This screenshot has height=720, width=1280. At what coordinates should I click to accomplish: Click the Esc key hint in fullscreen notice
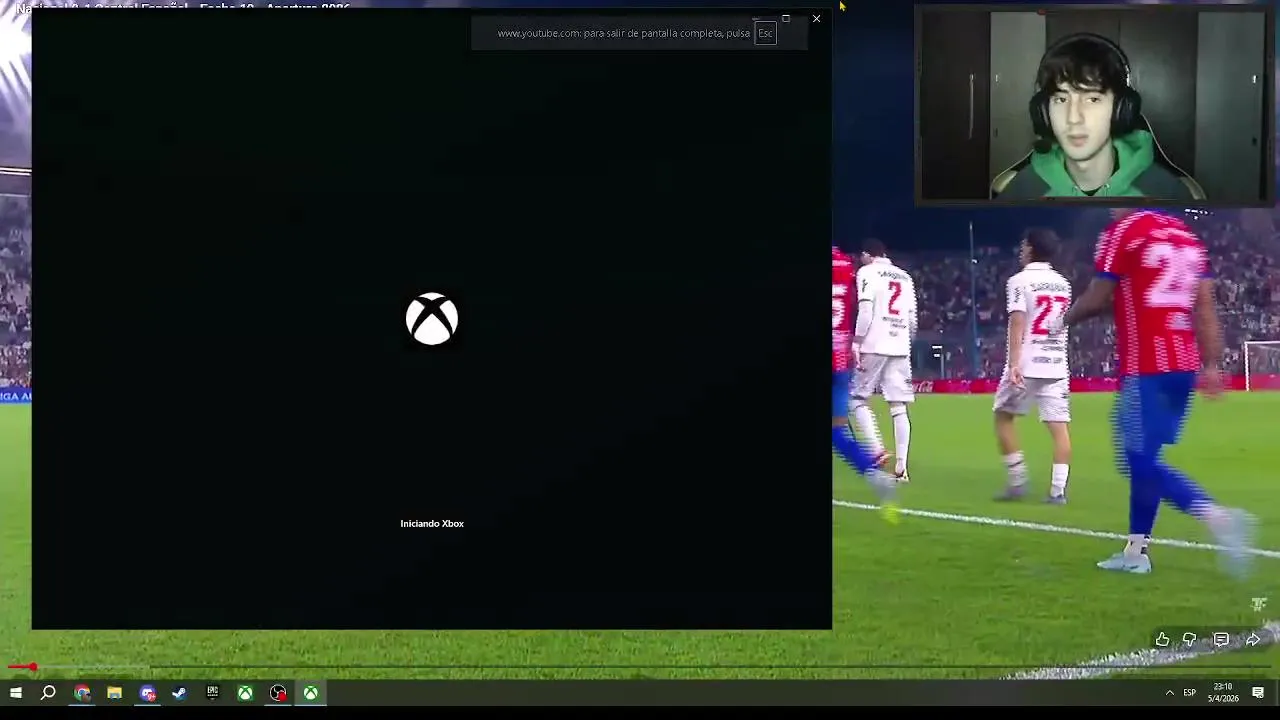click(765, 33)
